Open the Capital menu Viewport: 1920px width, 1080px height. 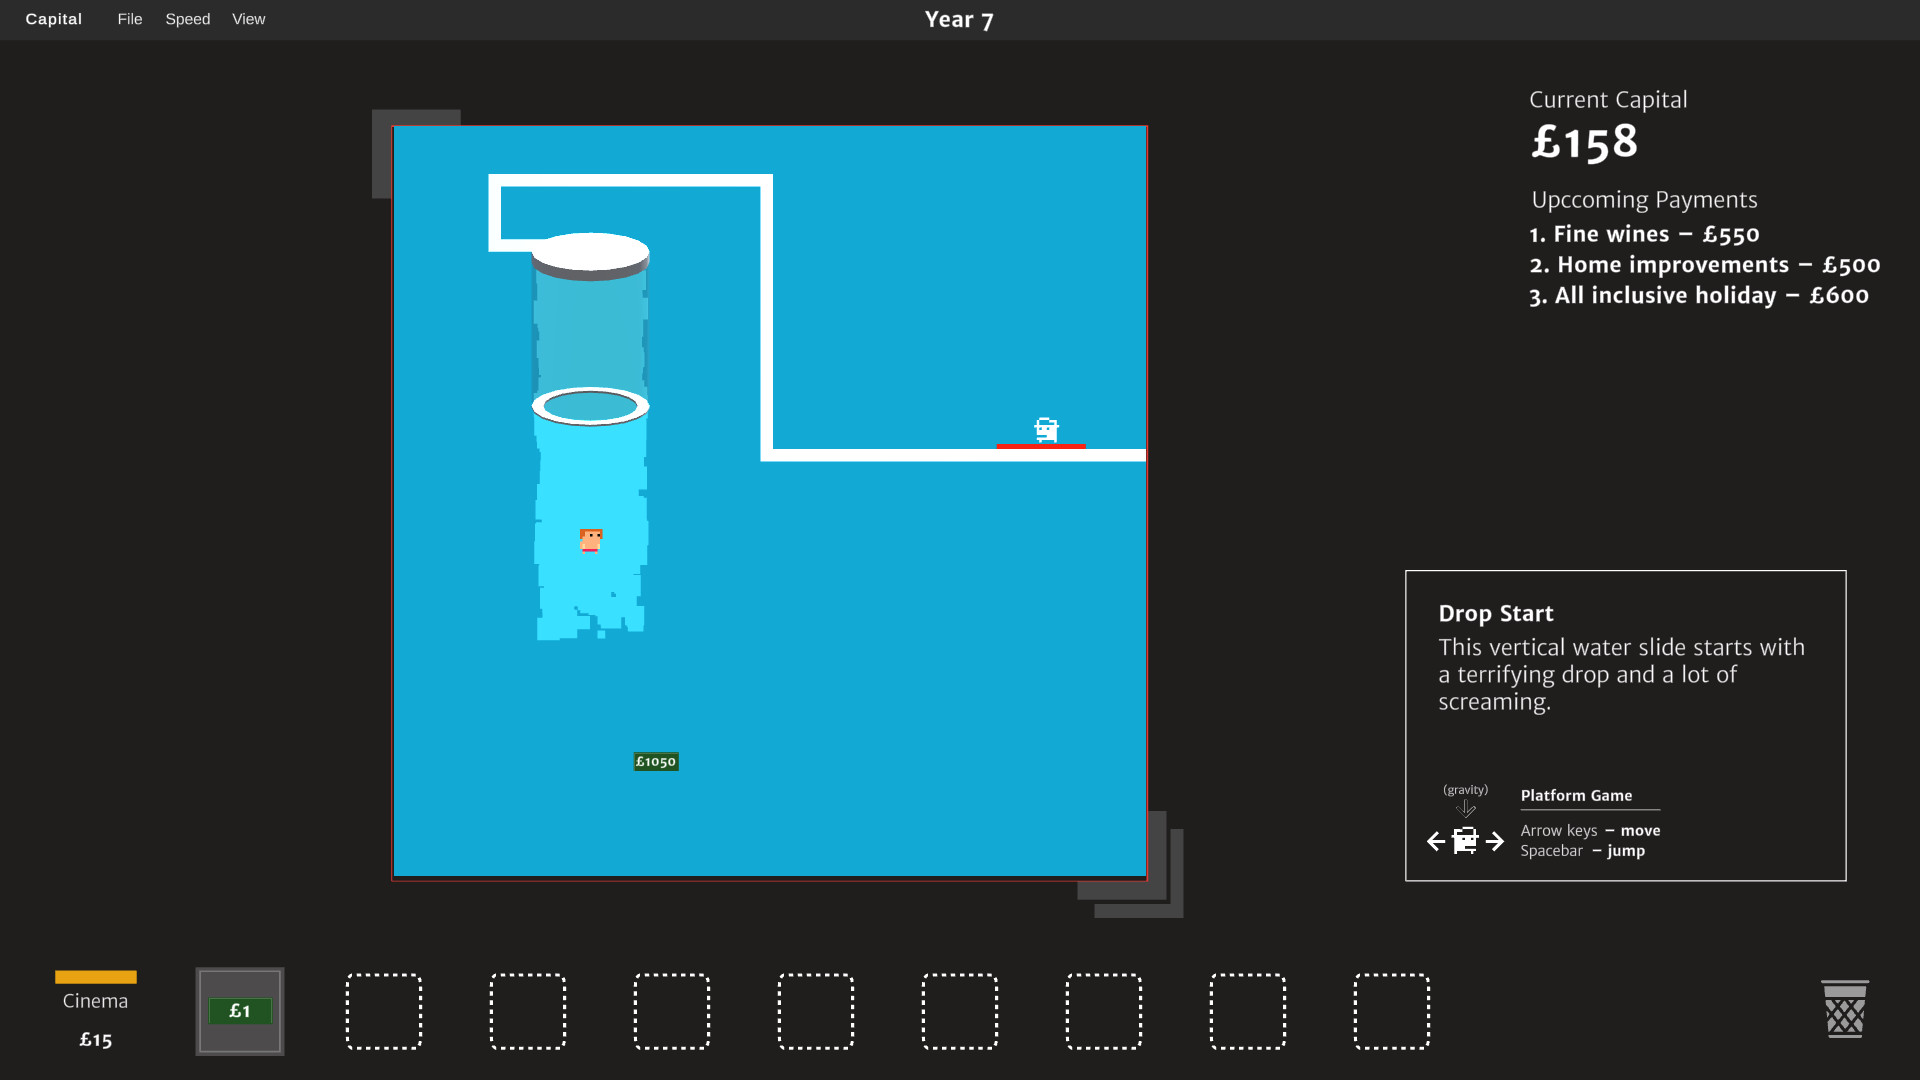coord(53,19)
